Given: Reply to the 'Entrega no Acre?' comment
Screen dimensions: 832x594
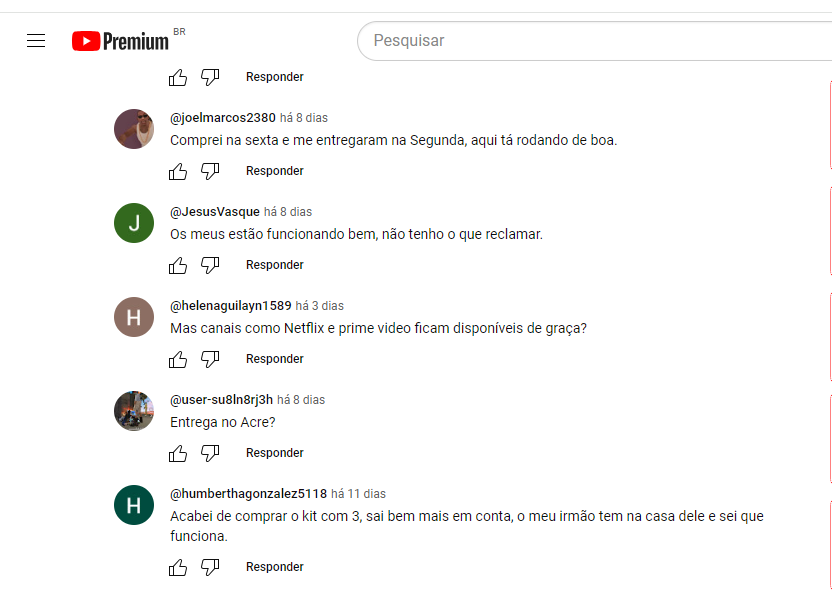Looking at the screenshot, I should [275, 453].
